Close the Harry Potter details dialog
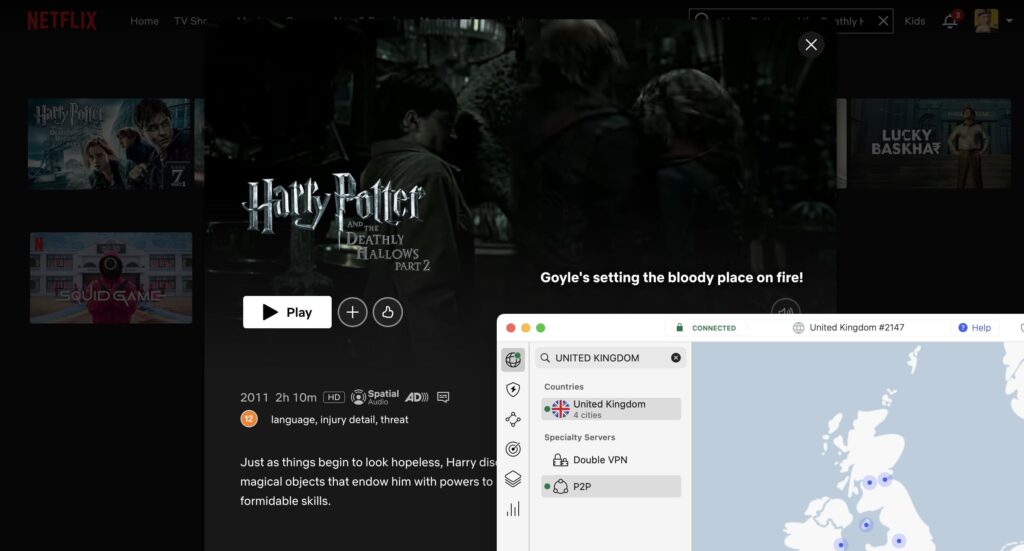The image size is (1024, 551). pos(811,44)
